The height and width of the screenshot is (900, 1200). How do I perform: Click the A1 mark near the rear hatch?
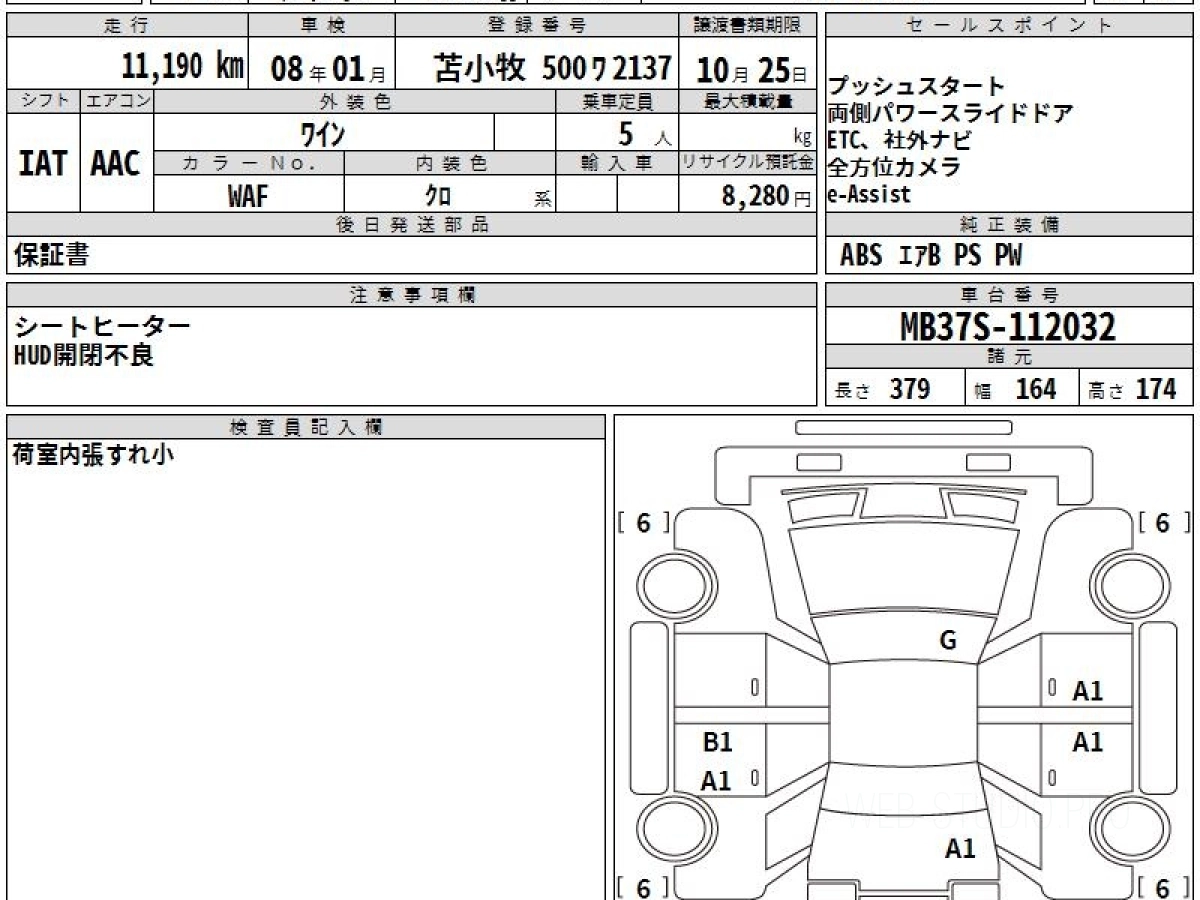pos(960,849)
